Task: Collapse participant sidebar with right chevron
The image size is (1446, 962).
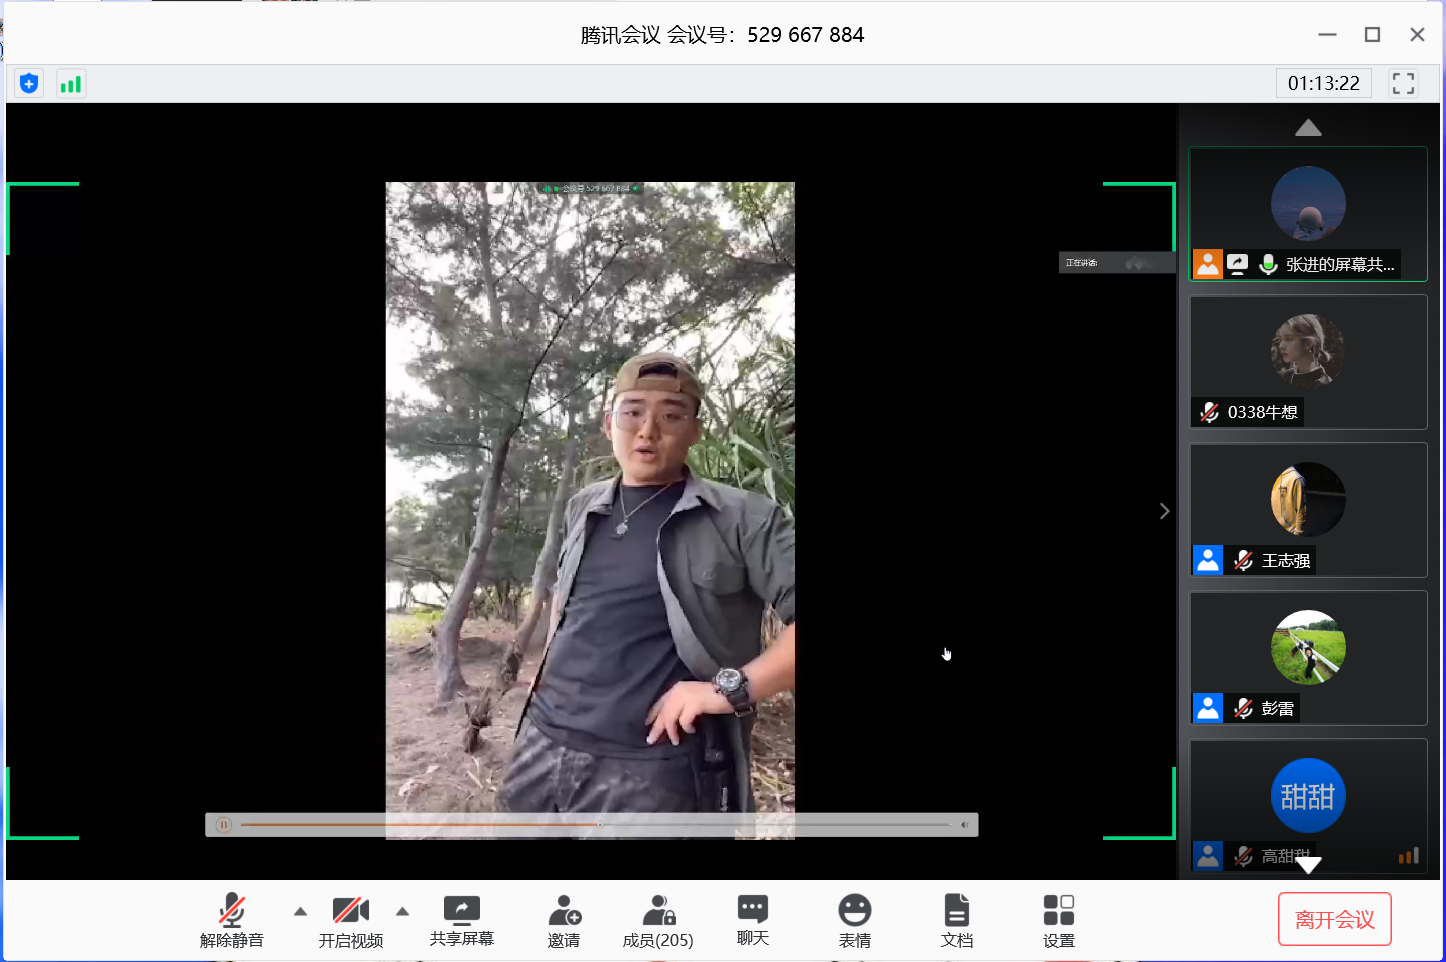Action: coord(1164,511)
